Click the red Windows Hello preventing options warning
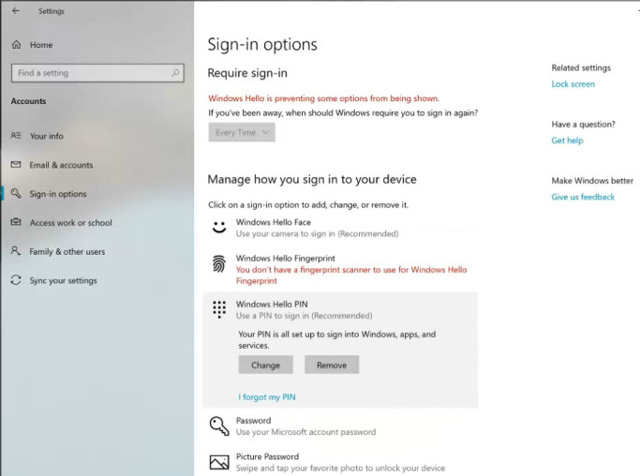The width and height of the screenshot is (640, 476). pos(324,98)
